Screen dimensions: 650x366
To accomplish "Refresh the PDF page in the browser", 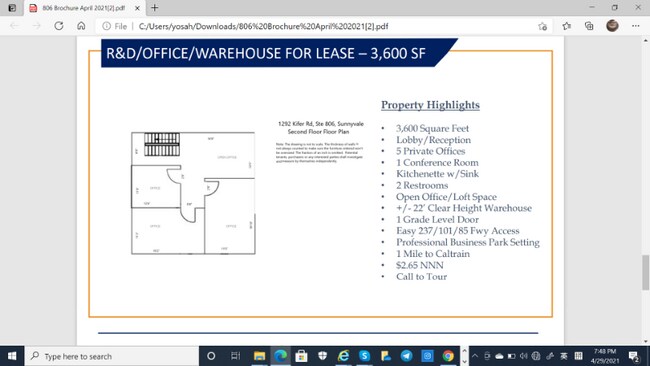I will [59, 26].
